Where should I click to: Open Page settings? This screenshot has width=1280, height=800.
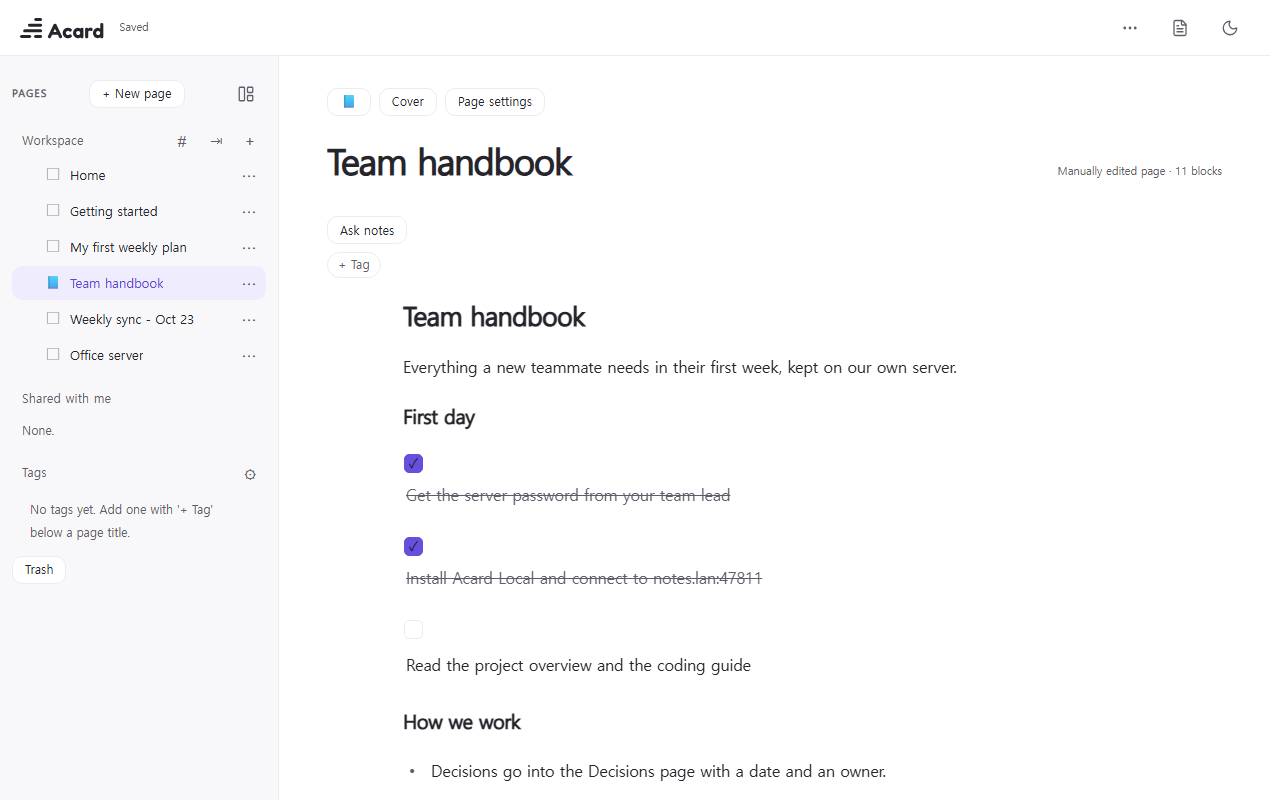[x=495, y=102]
